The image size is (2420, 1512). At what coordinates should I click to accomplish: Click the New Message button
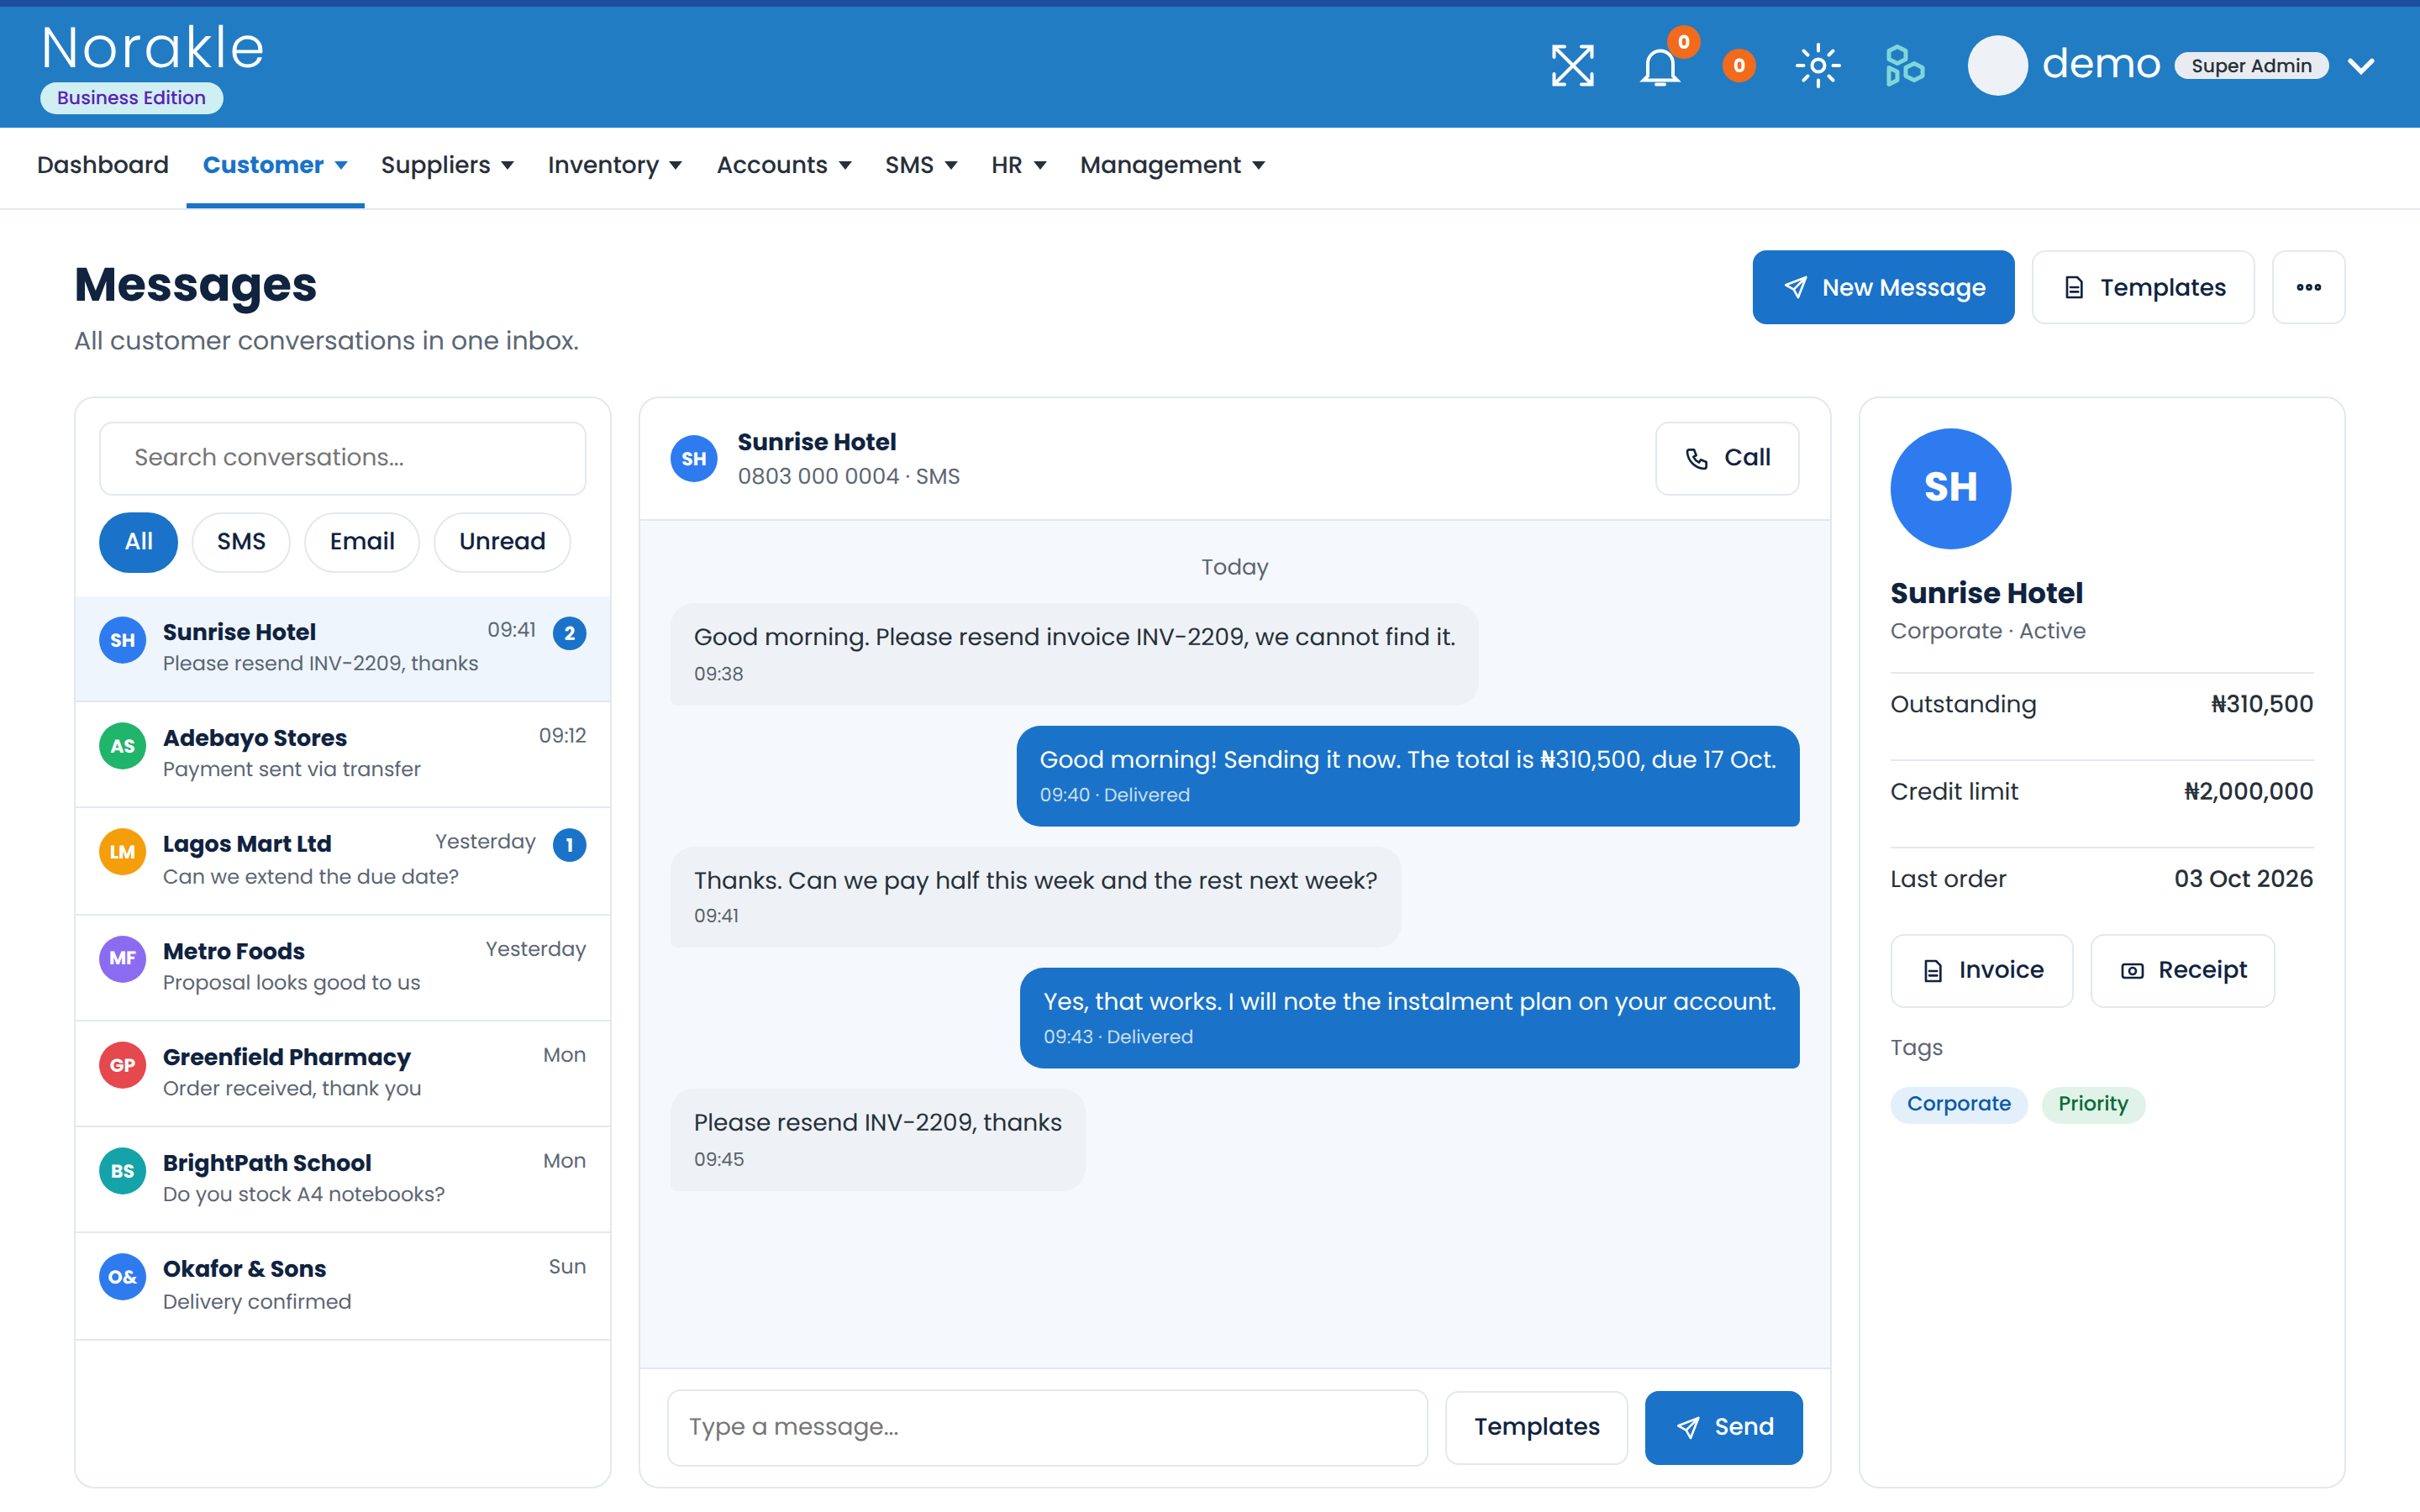(1883, 287)
